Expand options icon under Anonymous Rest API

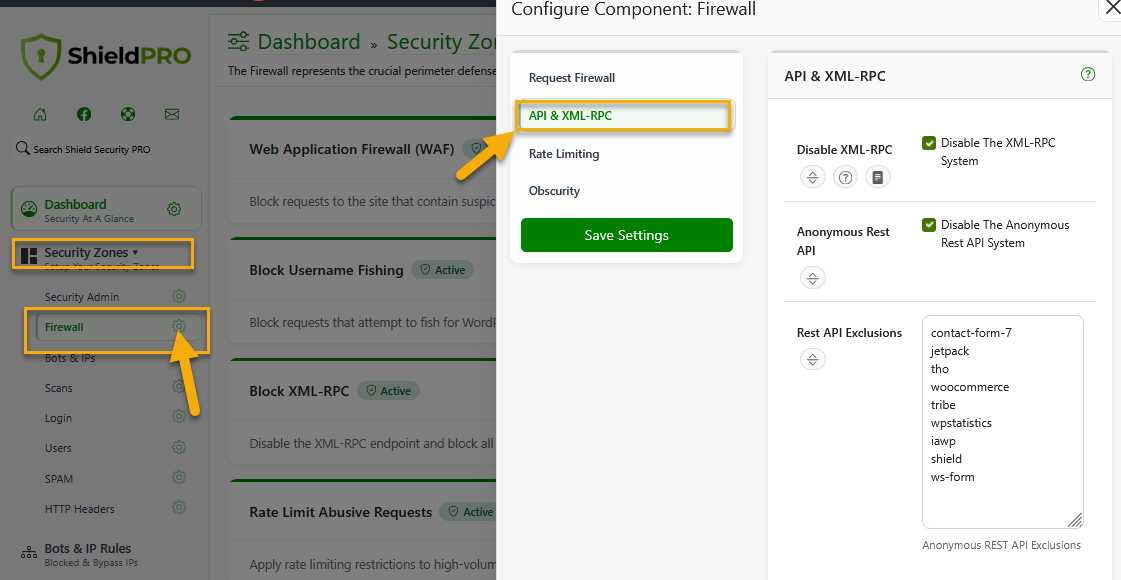813,277
